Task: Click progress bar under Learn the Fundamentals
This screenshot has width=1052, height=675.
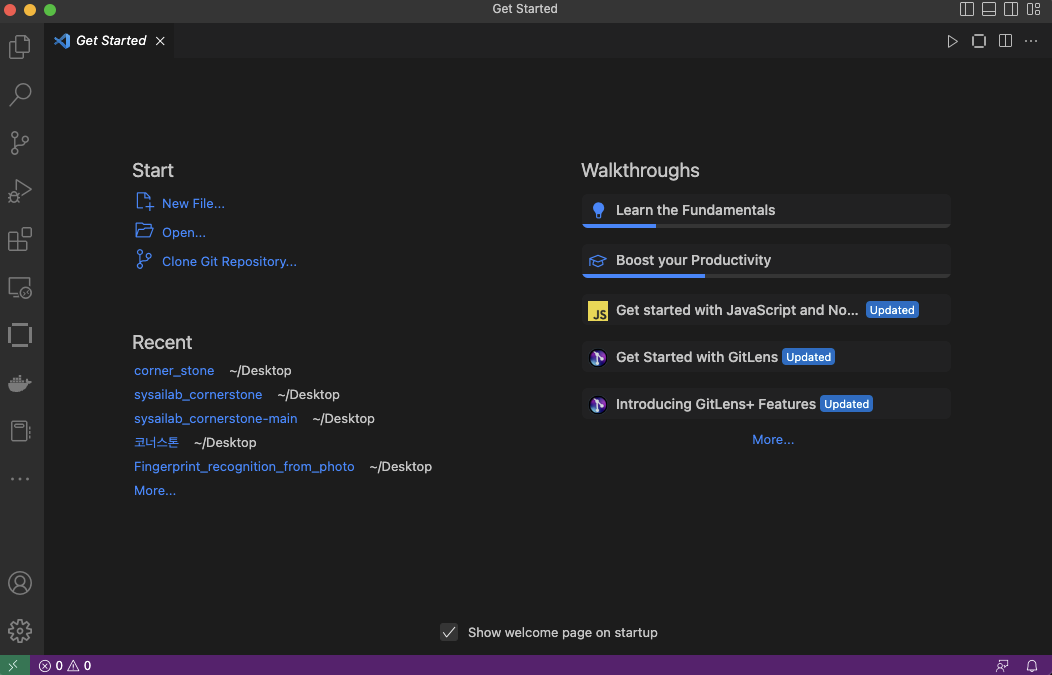Action: pyautogui.click(x=766, y=226)
